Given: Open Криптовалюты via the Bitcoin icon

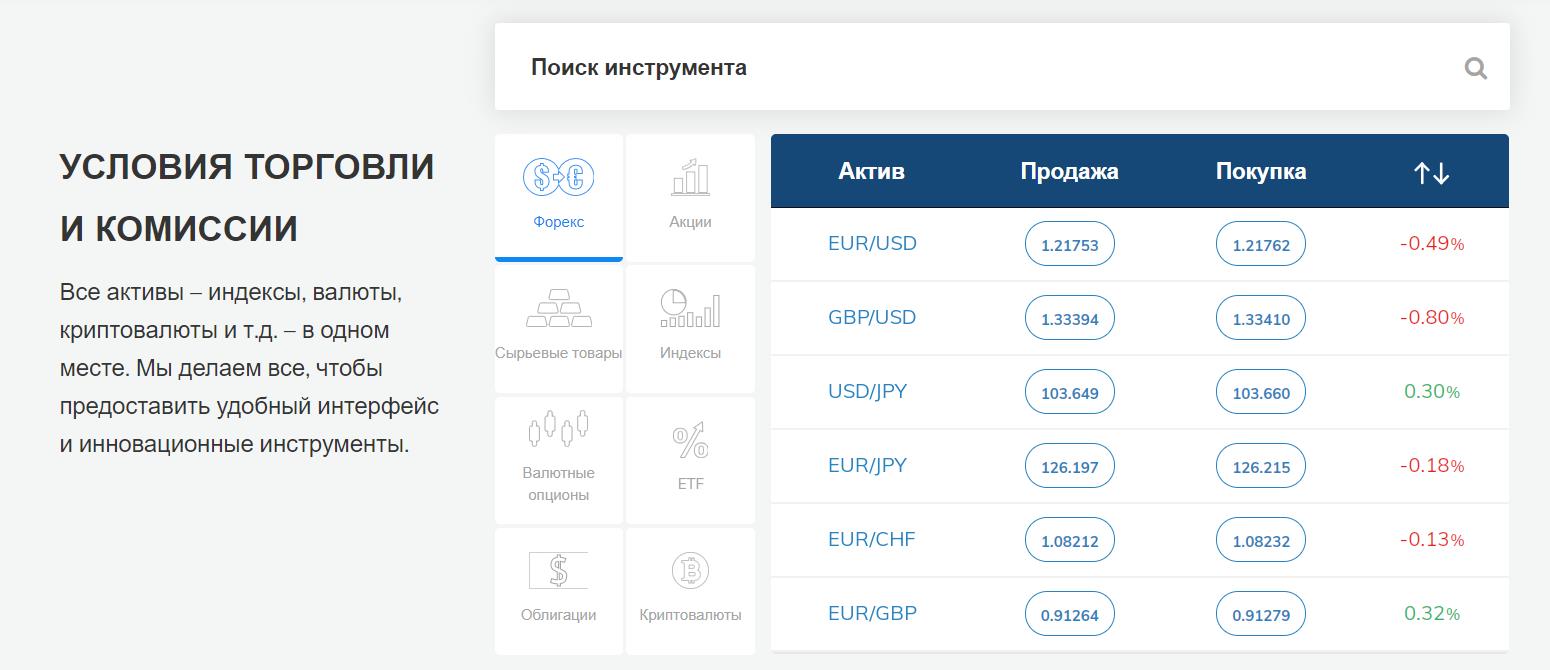Looking at the screenshot, I should 690,572.
